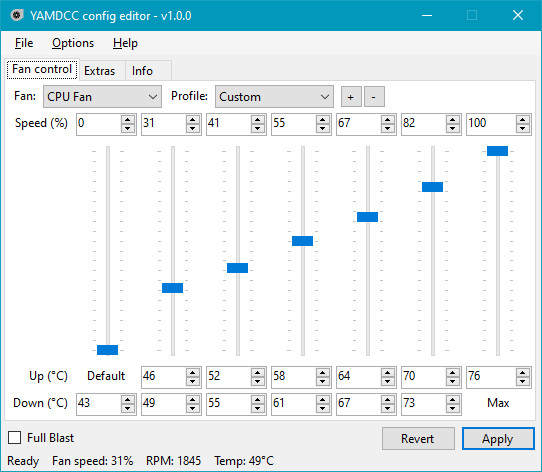Increase Down temperature 55 with up arrow
This screenshot has width=542, height=472.
point(258,399)
